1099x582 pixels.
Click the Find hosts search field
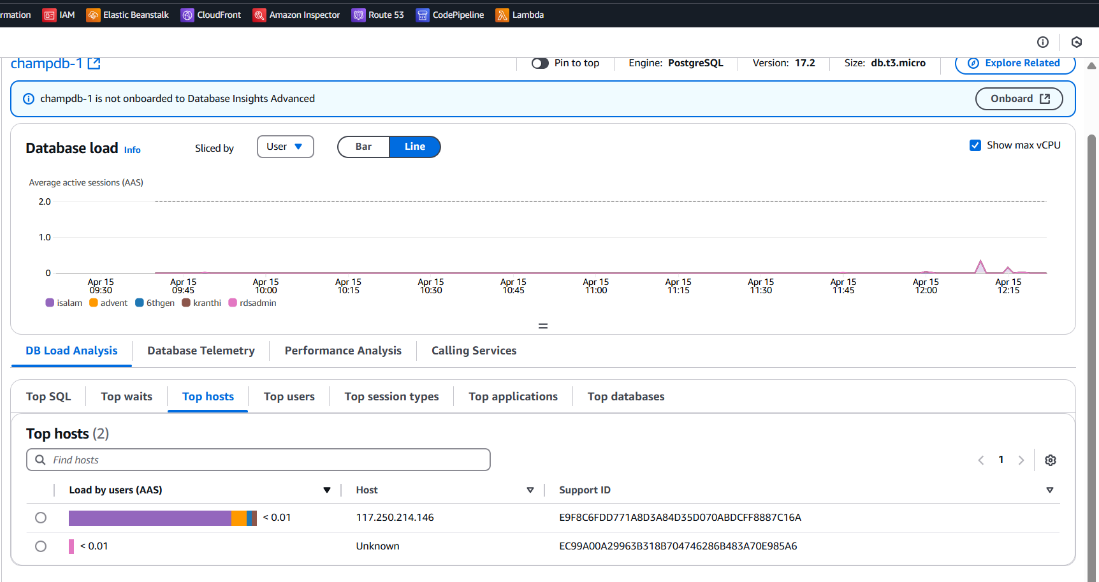tap(258, 460)
